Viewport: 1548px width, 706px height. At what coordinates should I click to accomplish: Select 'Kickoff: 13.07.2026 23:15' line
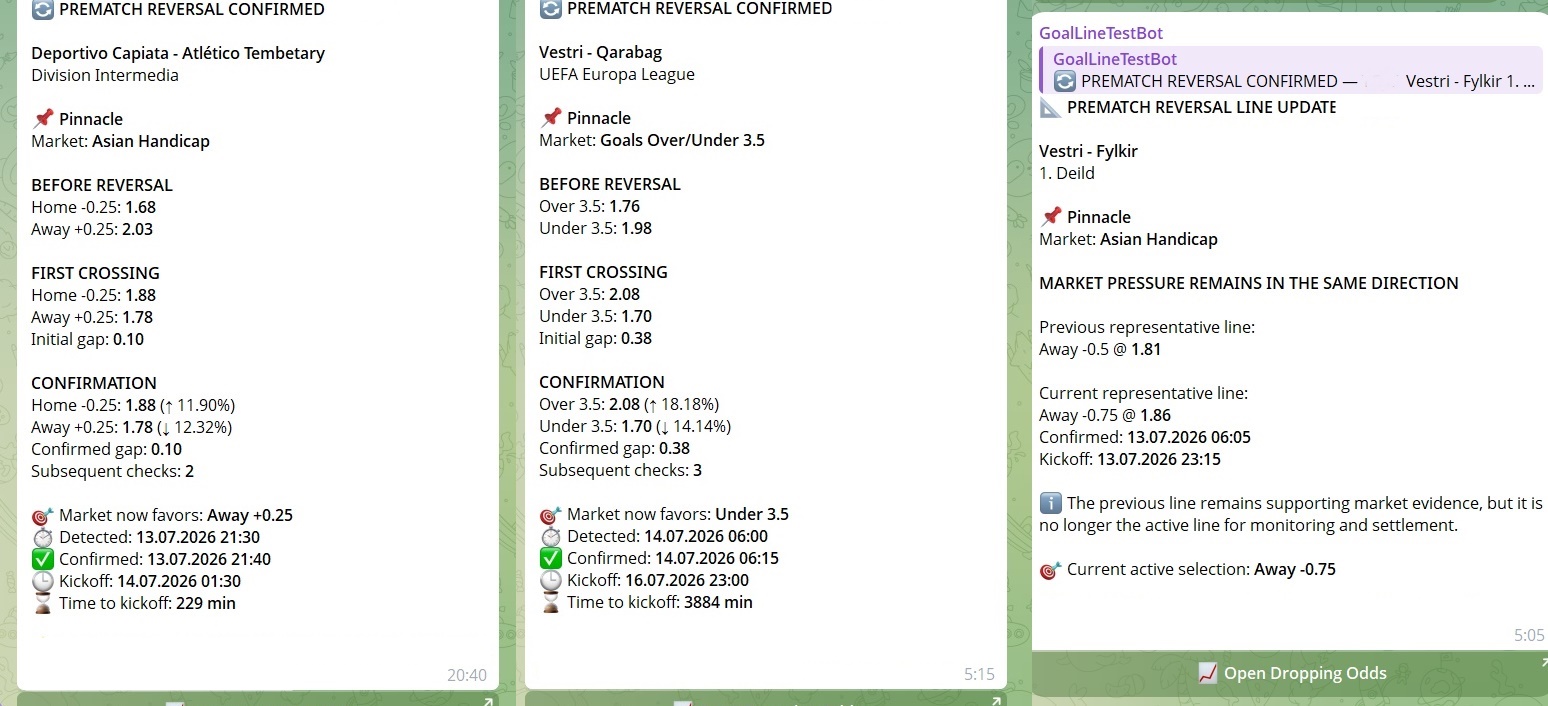(x=1130, y=459)
